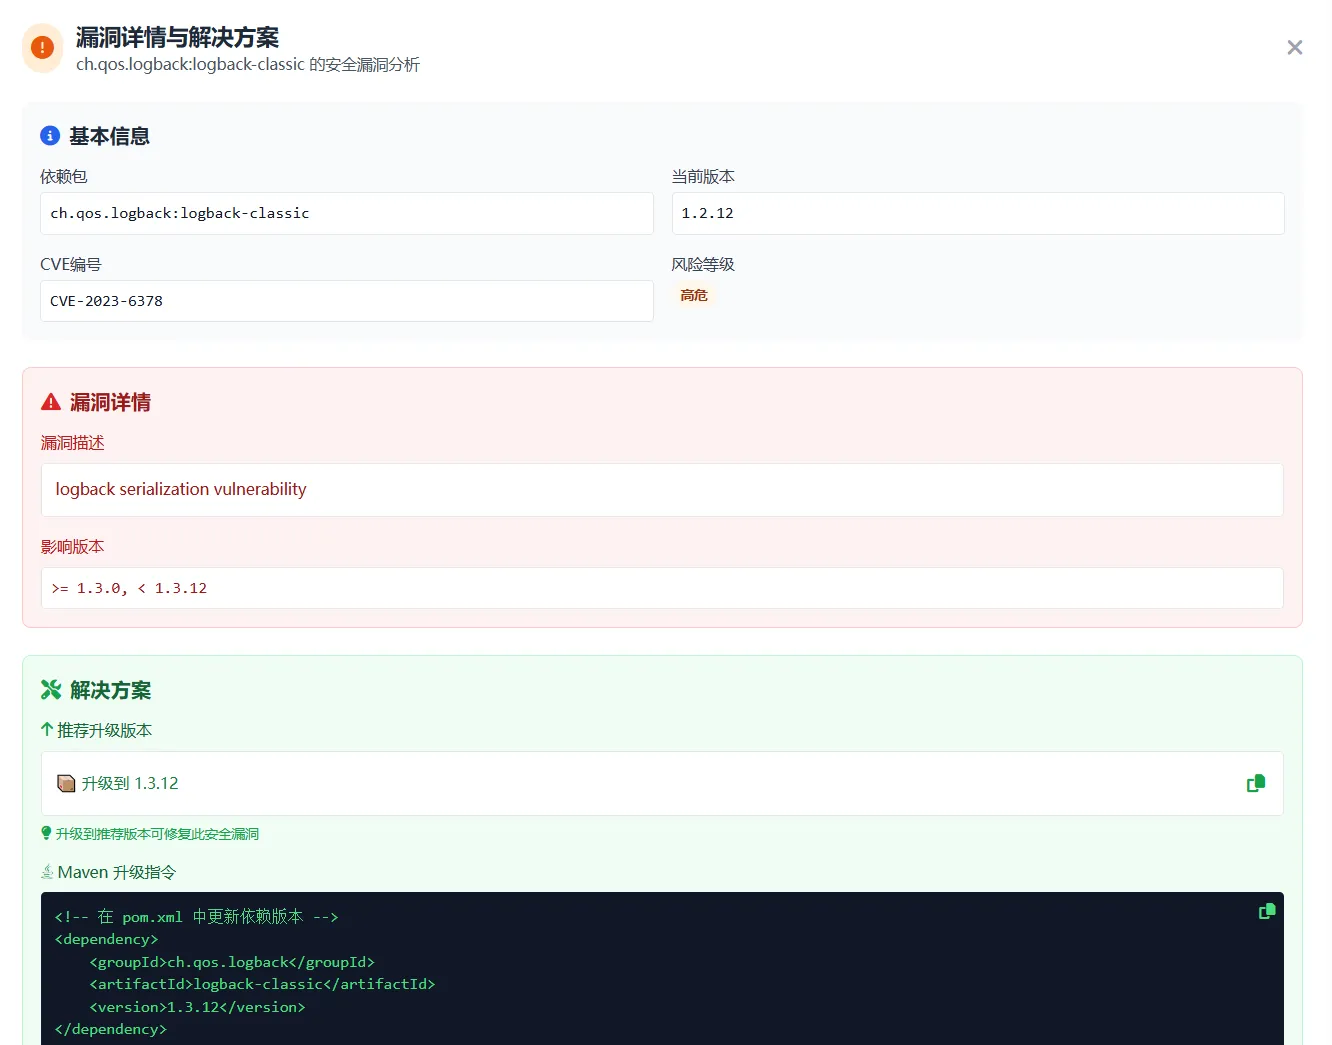Viewport: 1332px width, 1045px height.
Task: Click the blue info icon beside 基本信息
Action: pos(50,136)
